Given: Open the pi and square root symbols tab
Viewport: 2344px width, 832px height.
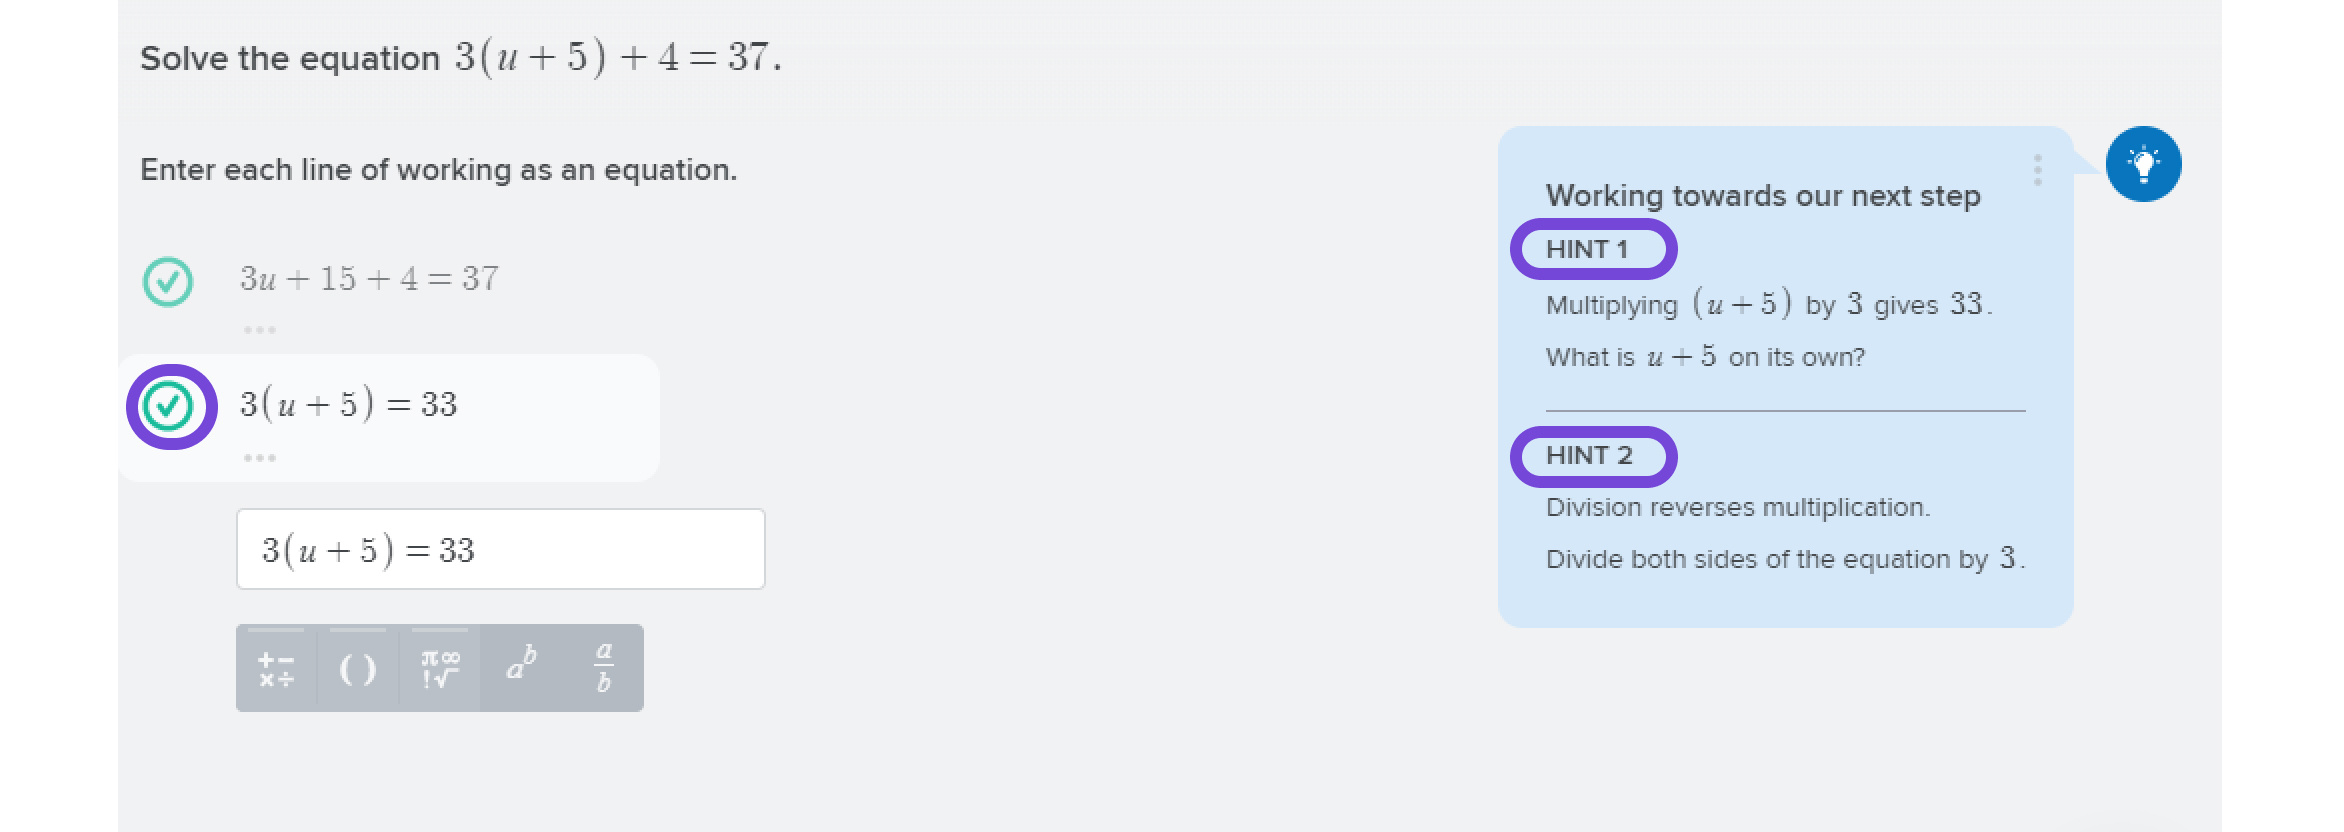Looking at the screenshot, I should tap(440, 668).
